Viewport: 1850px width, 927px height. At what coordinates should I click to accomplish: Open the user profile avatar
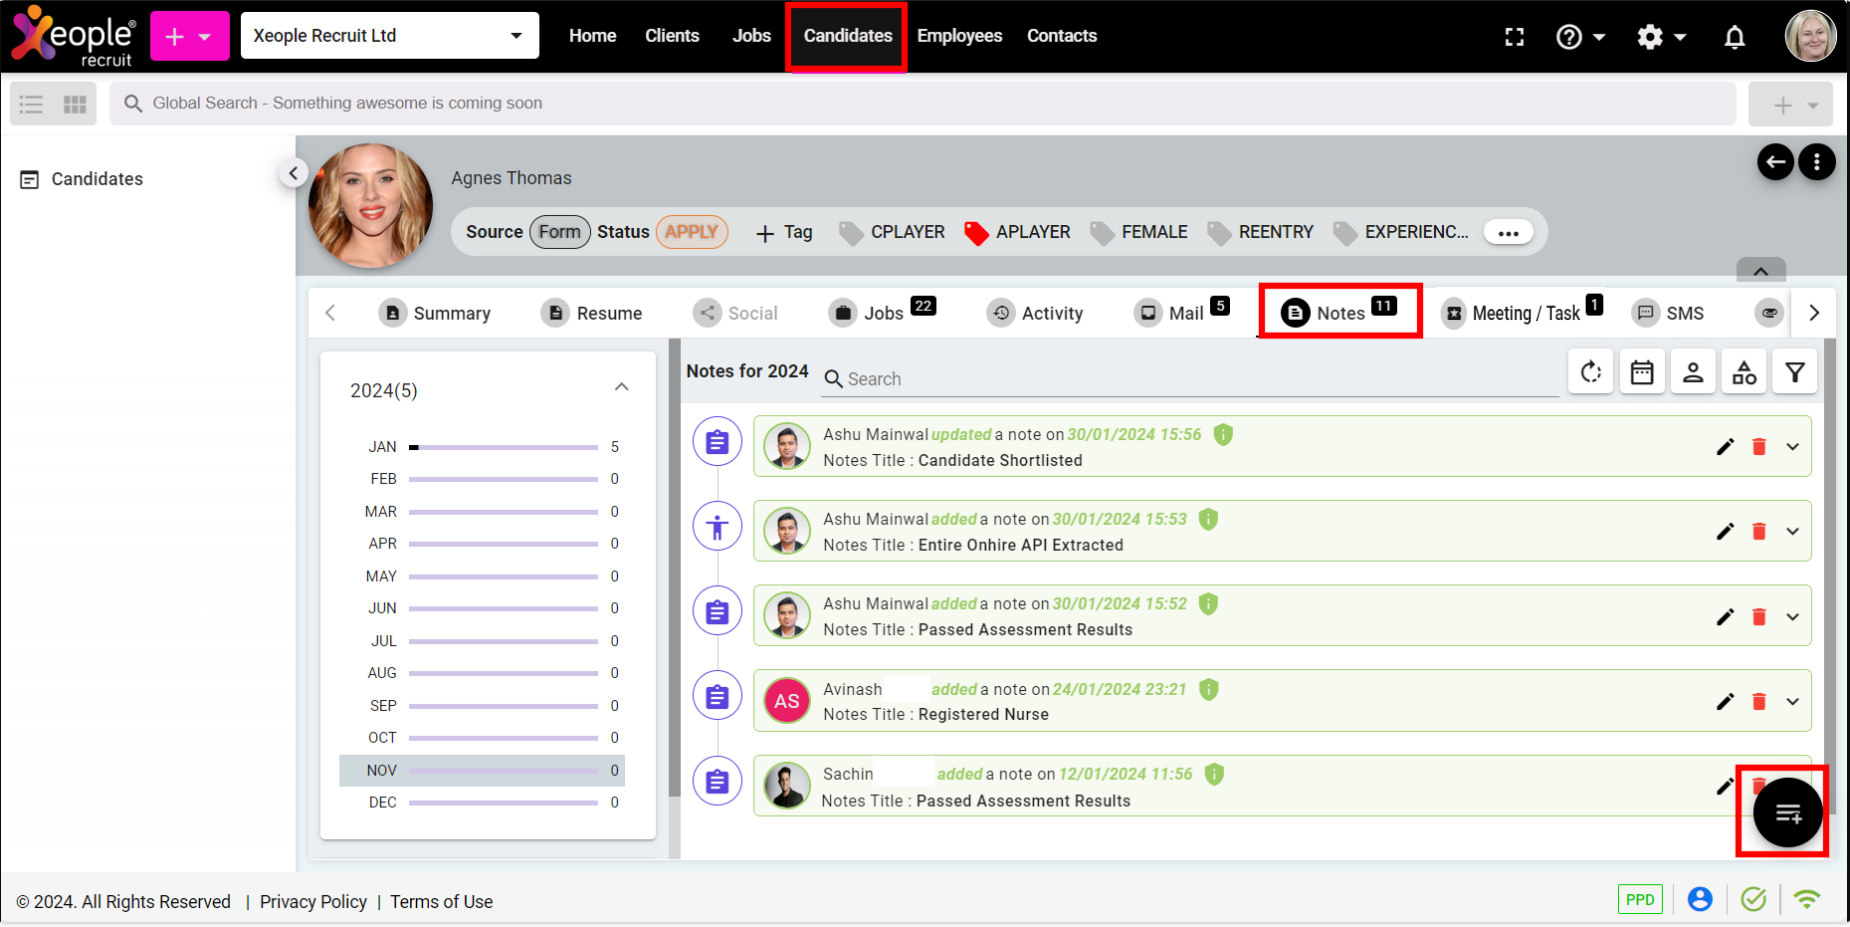1811,36
